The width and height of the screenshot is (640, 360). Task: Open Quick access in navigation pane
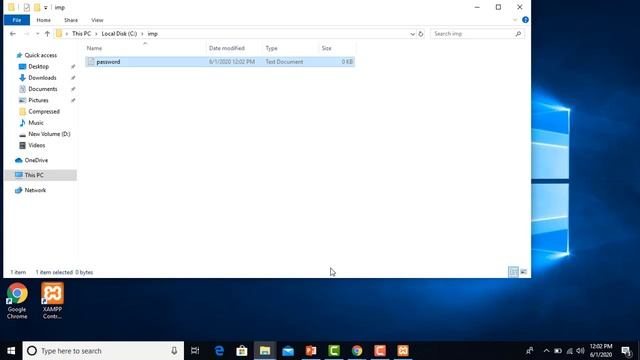coord(40,55)
